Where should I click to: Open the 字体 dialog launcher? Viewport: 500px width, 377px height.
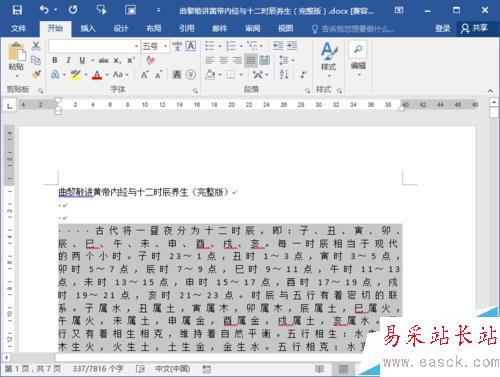pyautogui.click(x=195, y=90)
